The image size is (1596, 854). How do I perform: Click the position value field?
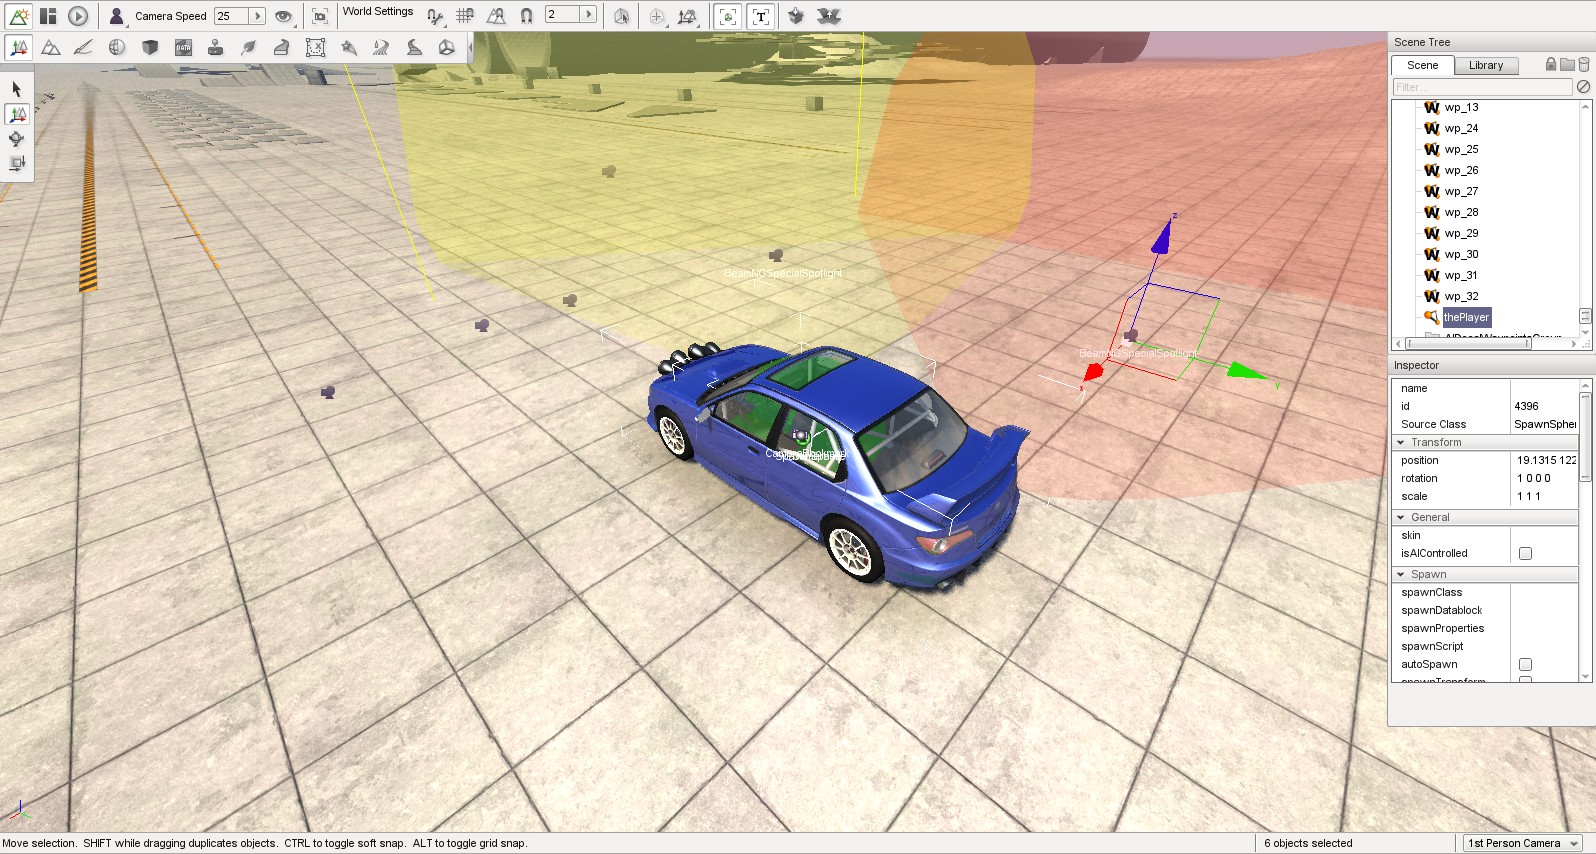1545,460
